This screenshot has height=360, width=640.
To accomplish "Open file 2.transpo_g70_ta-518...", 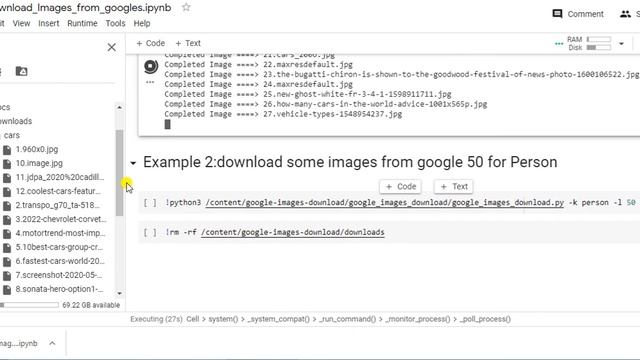I will tap(58, 205).
